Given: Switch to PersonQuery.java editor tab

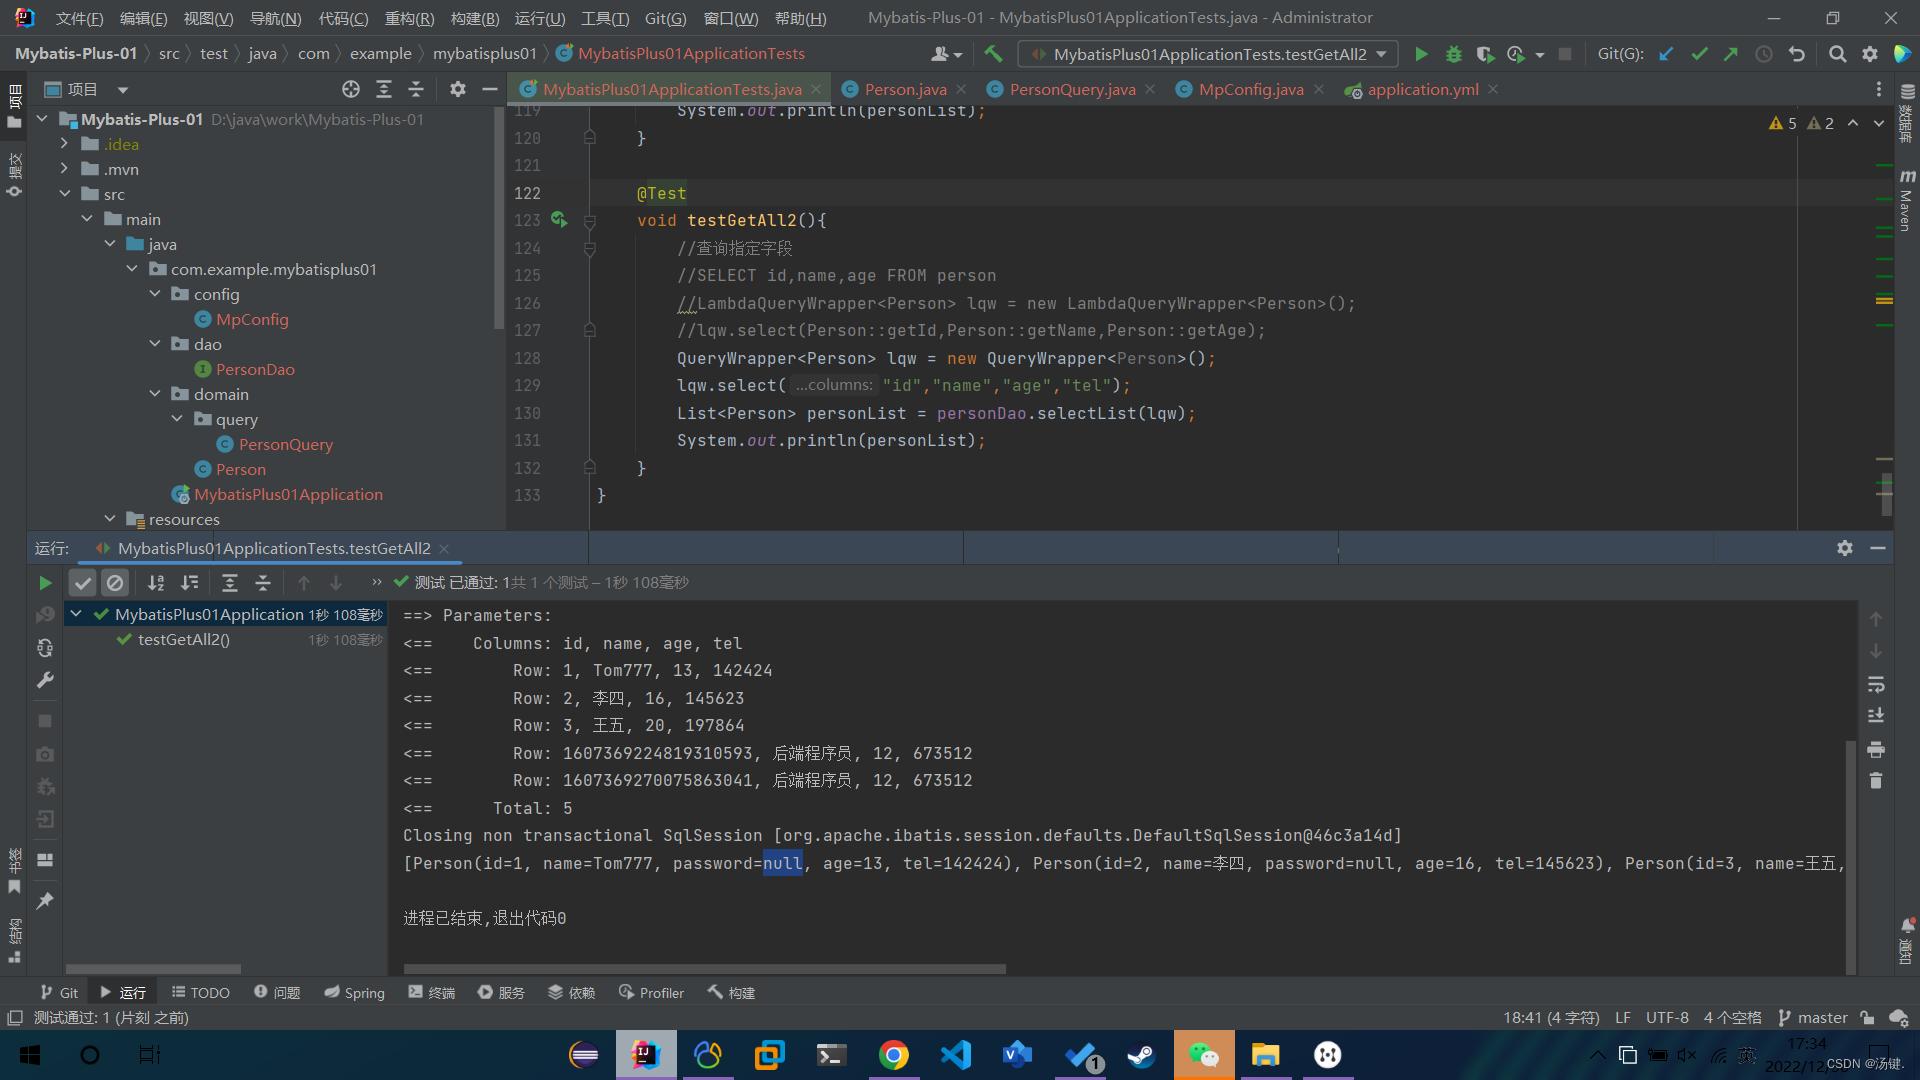Looking at the screenshot, I should coord(1072,90).
